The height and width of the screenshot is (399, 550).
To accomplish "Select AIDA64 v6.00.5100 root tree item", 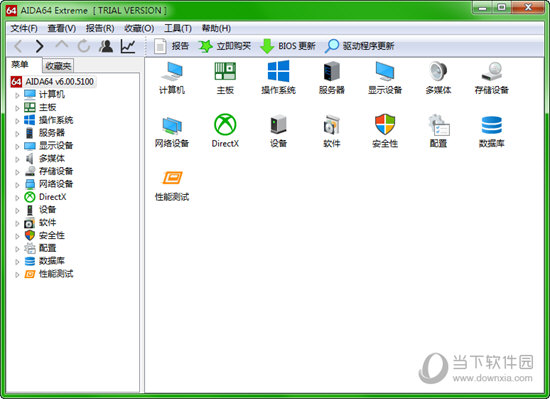I will 52,82.
